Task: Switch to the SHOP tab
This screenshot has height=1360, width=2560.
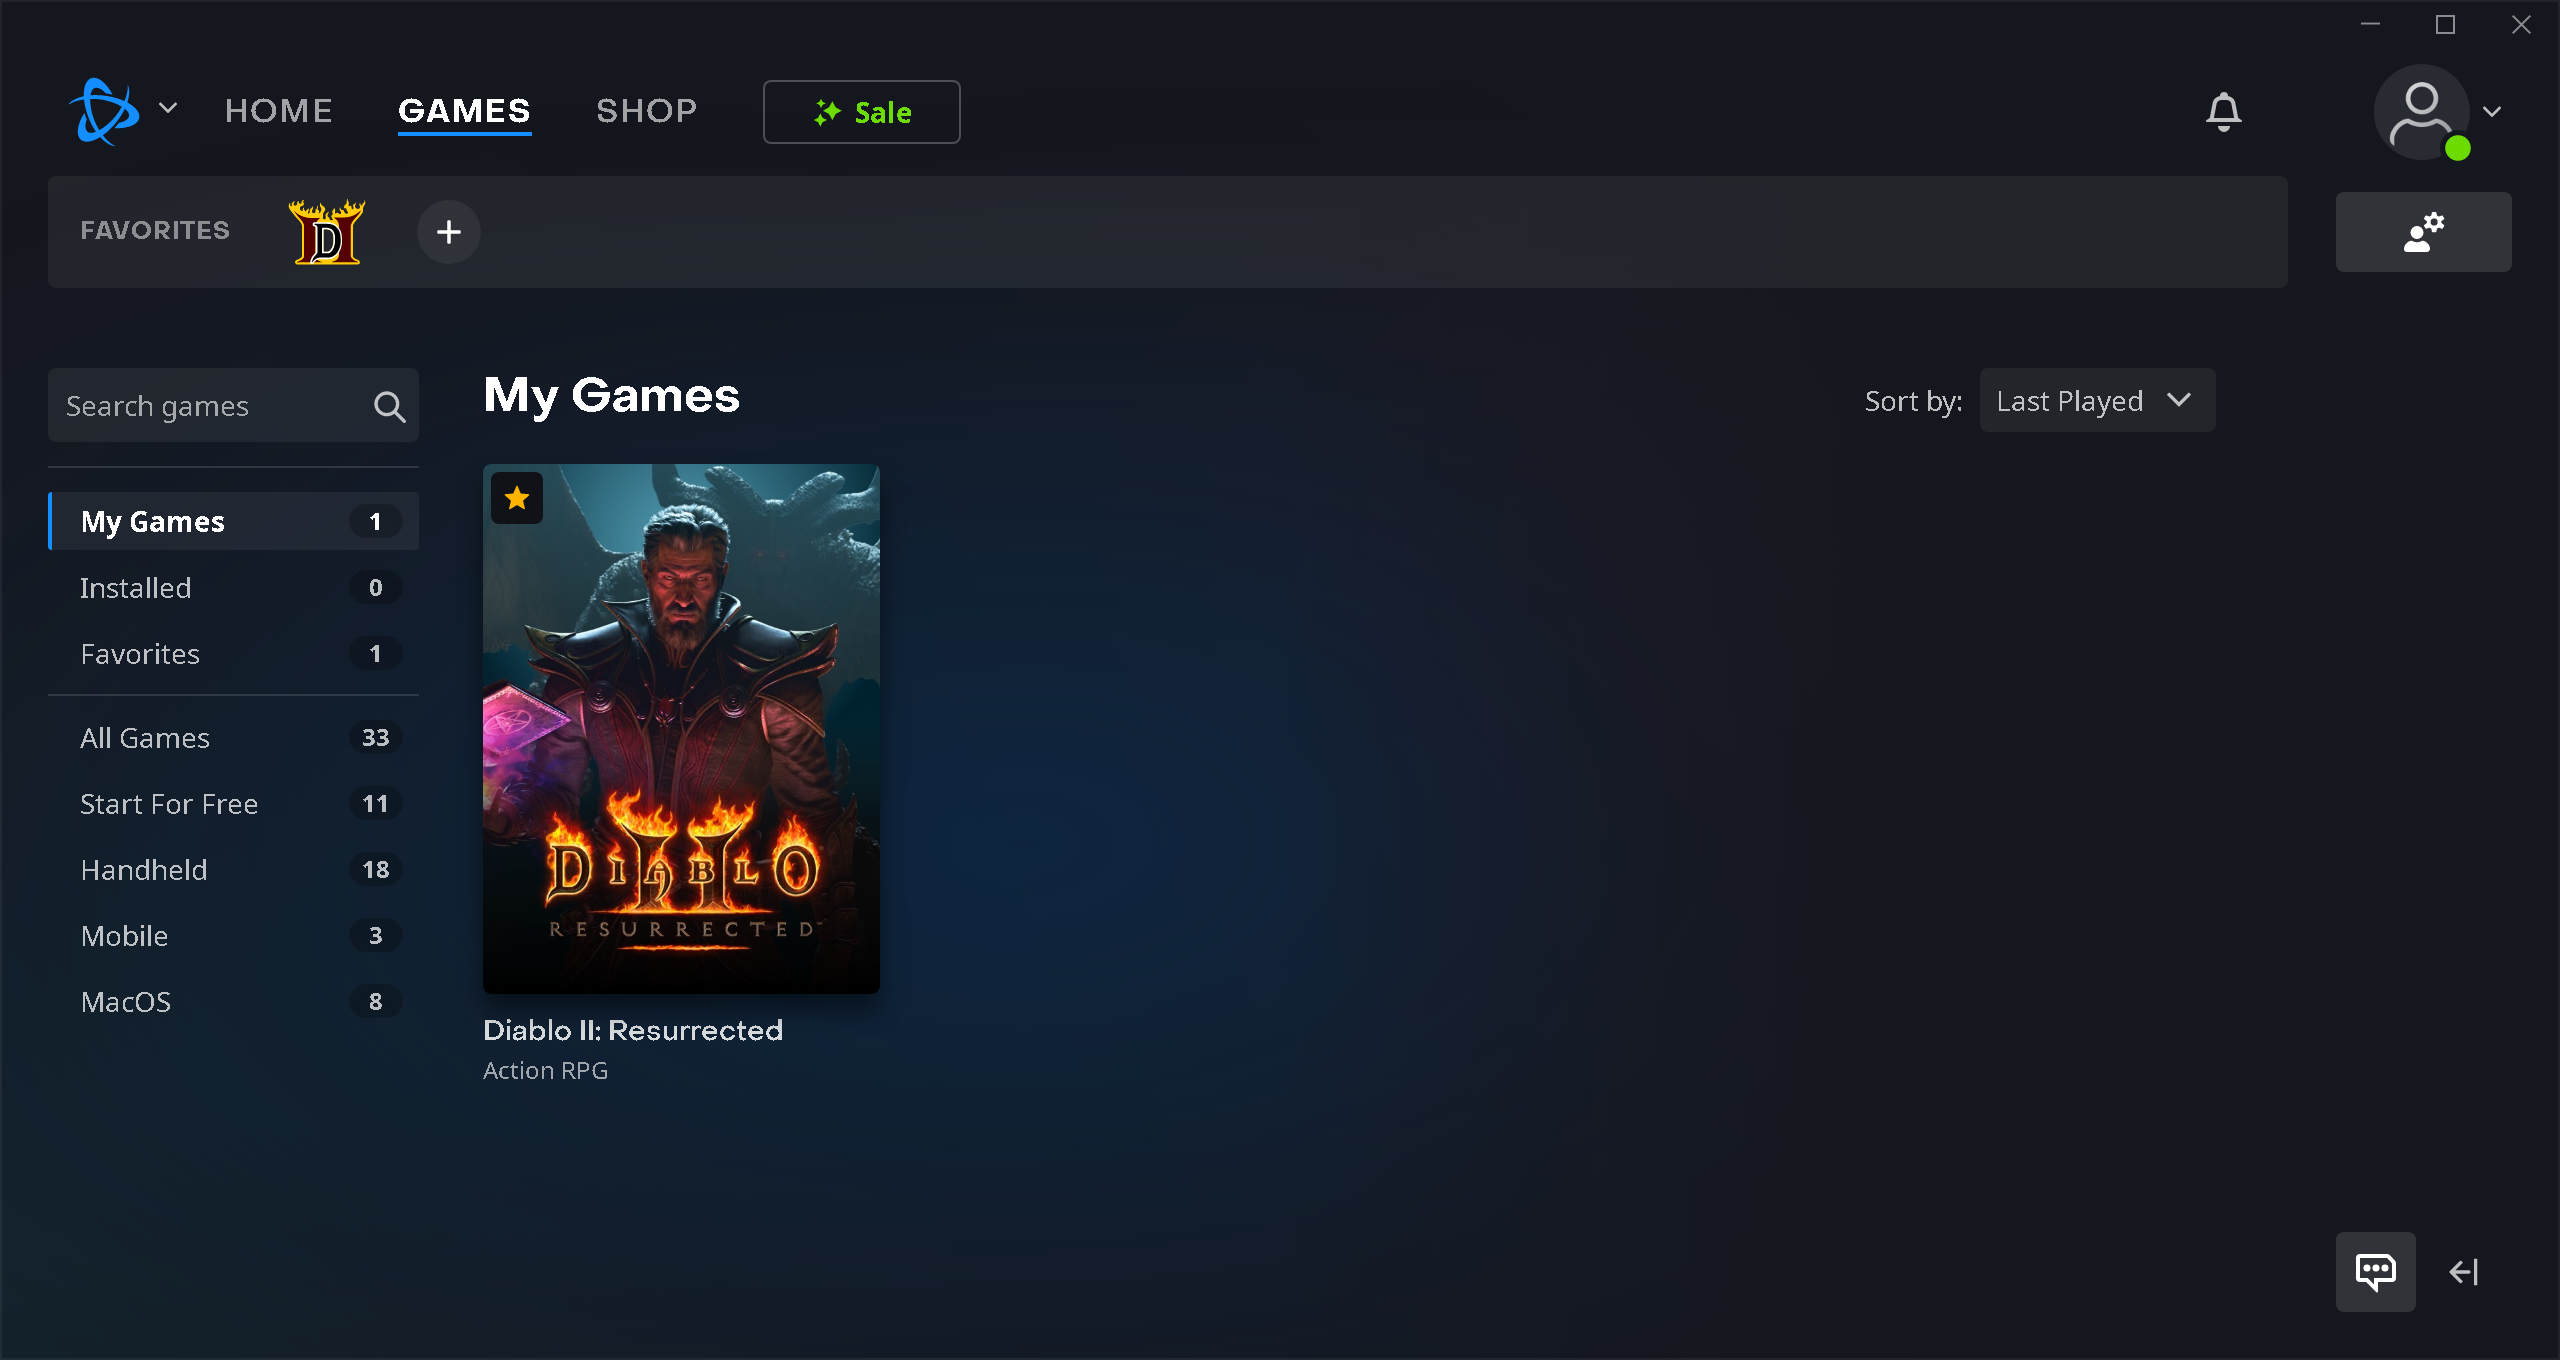Action: 647,111
